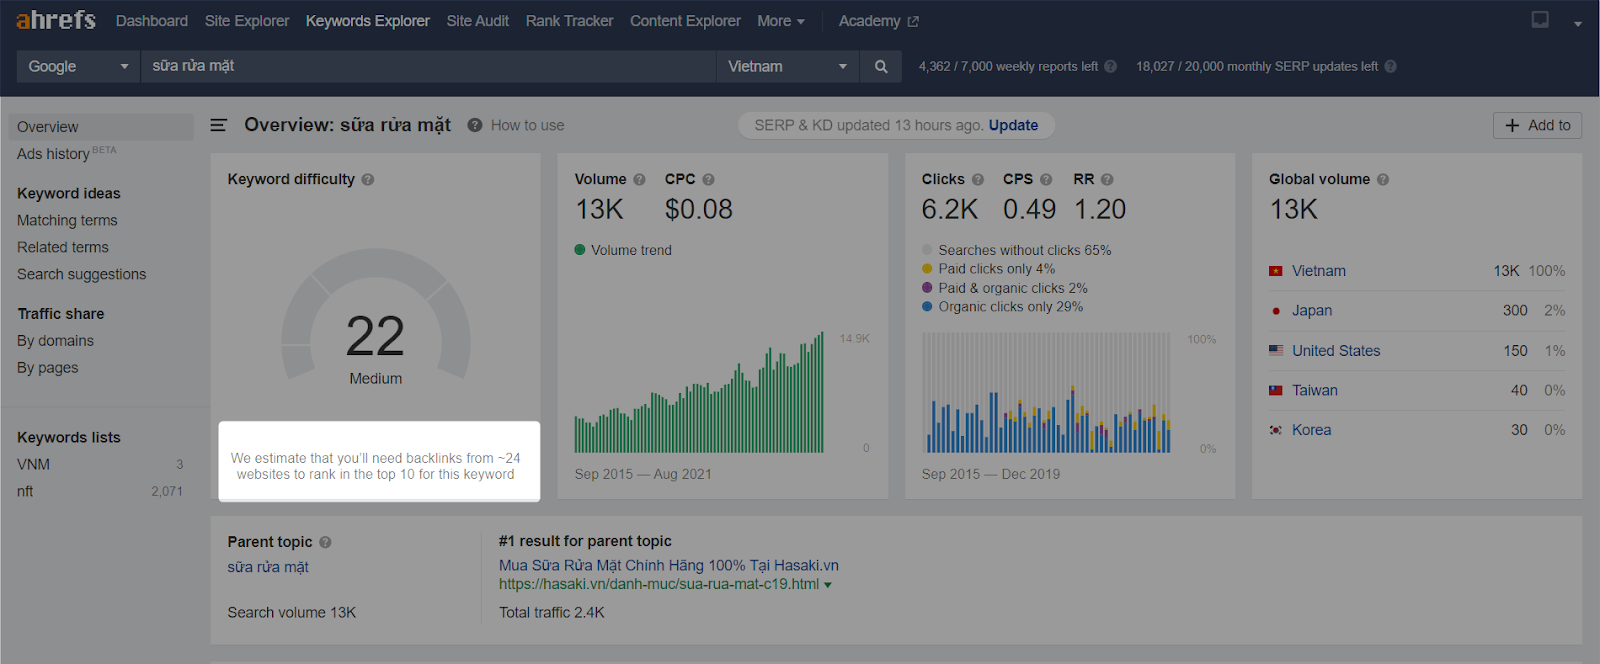1600x664 pixels.
Task: Open the notifications monitor icon
Action: tap(1540, 20)
